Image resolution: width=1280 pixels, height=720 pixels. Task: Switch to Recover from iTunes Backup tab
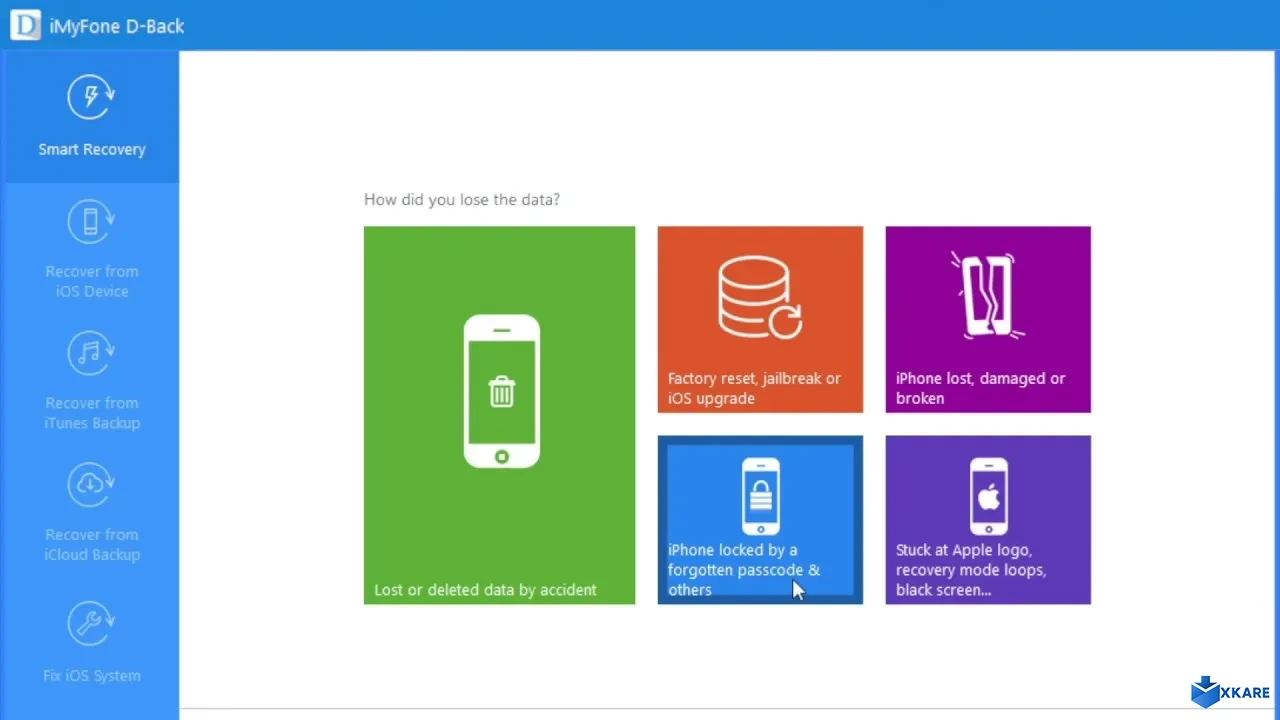coord(92,413)
